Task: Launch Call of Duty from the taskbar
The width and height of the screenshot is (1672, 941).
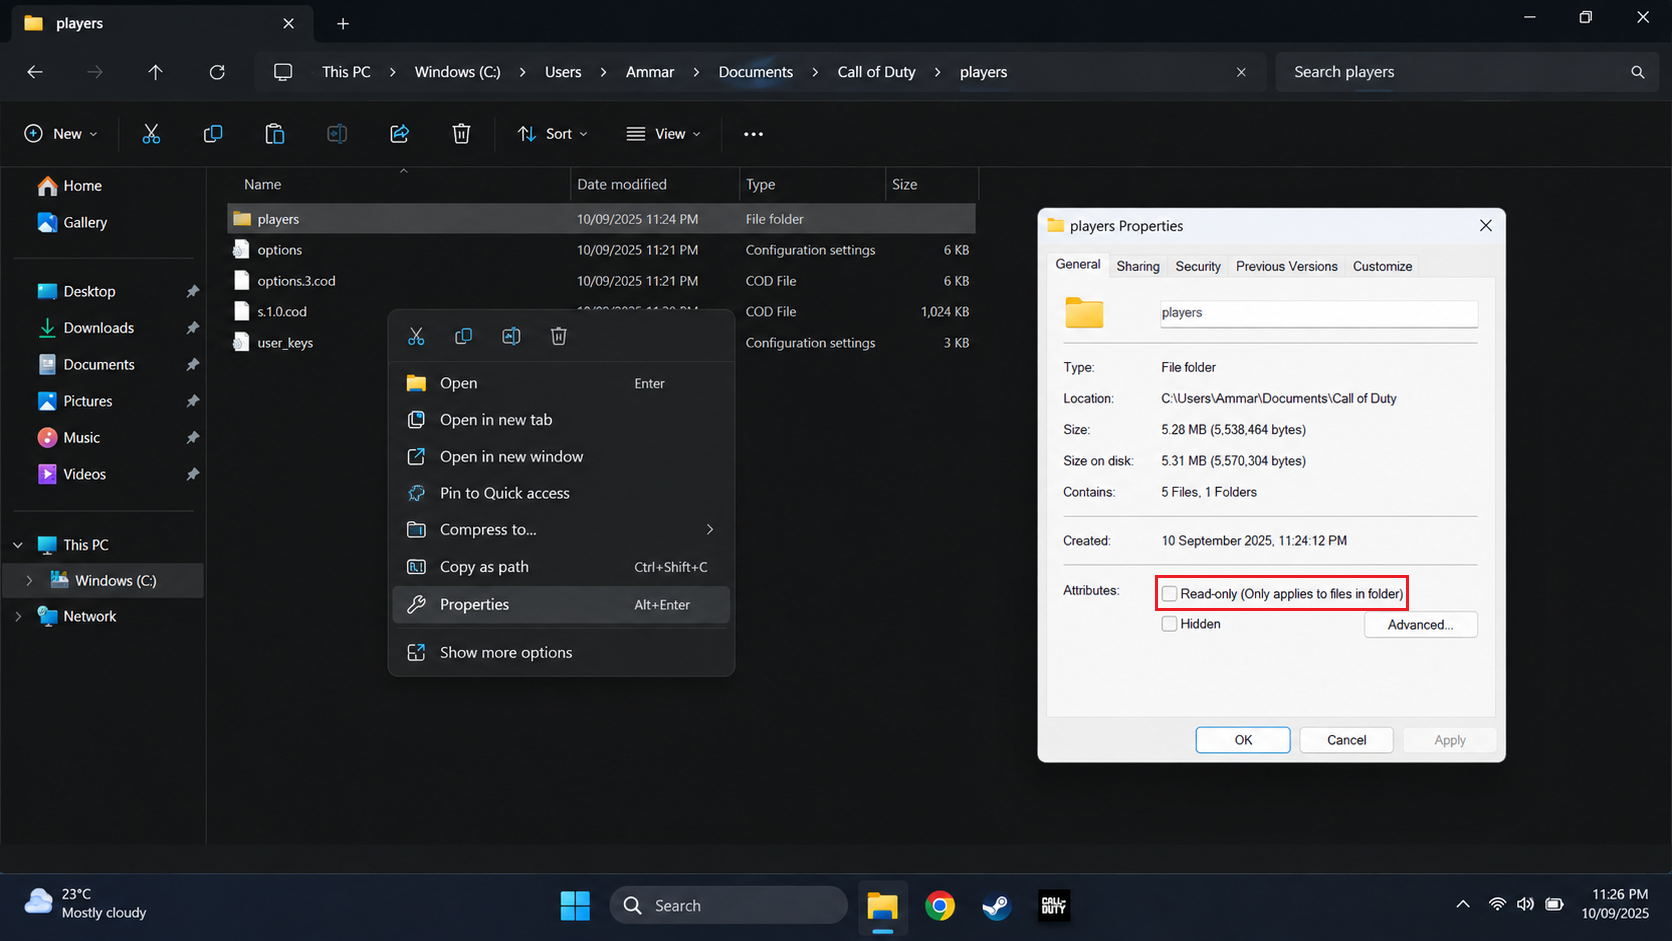Action: coord(1053,906)
